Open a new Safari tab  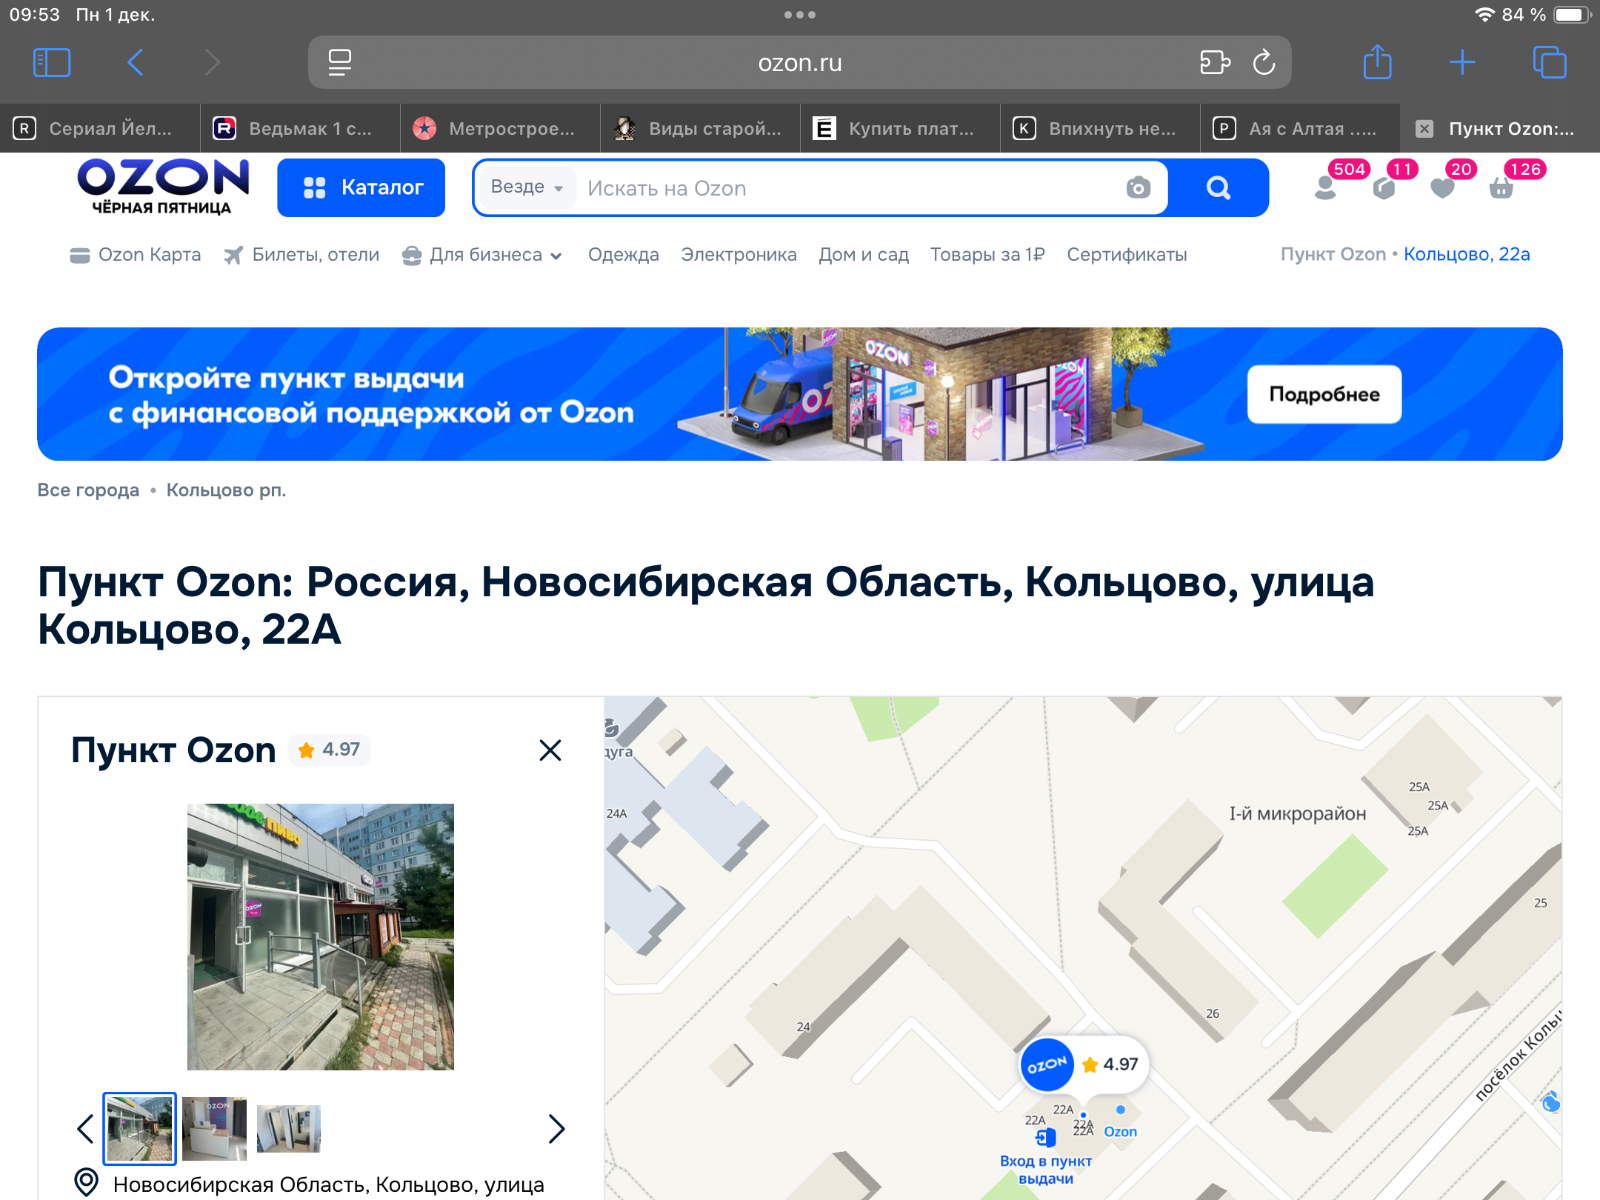click(1462, 63)
